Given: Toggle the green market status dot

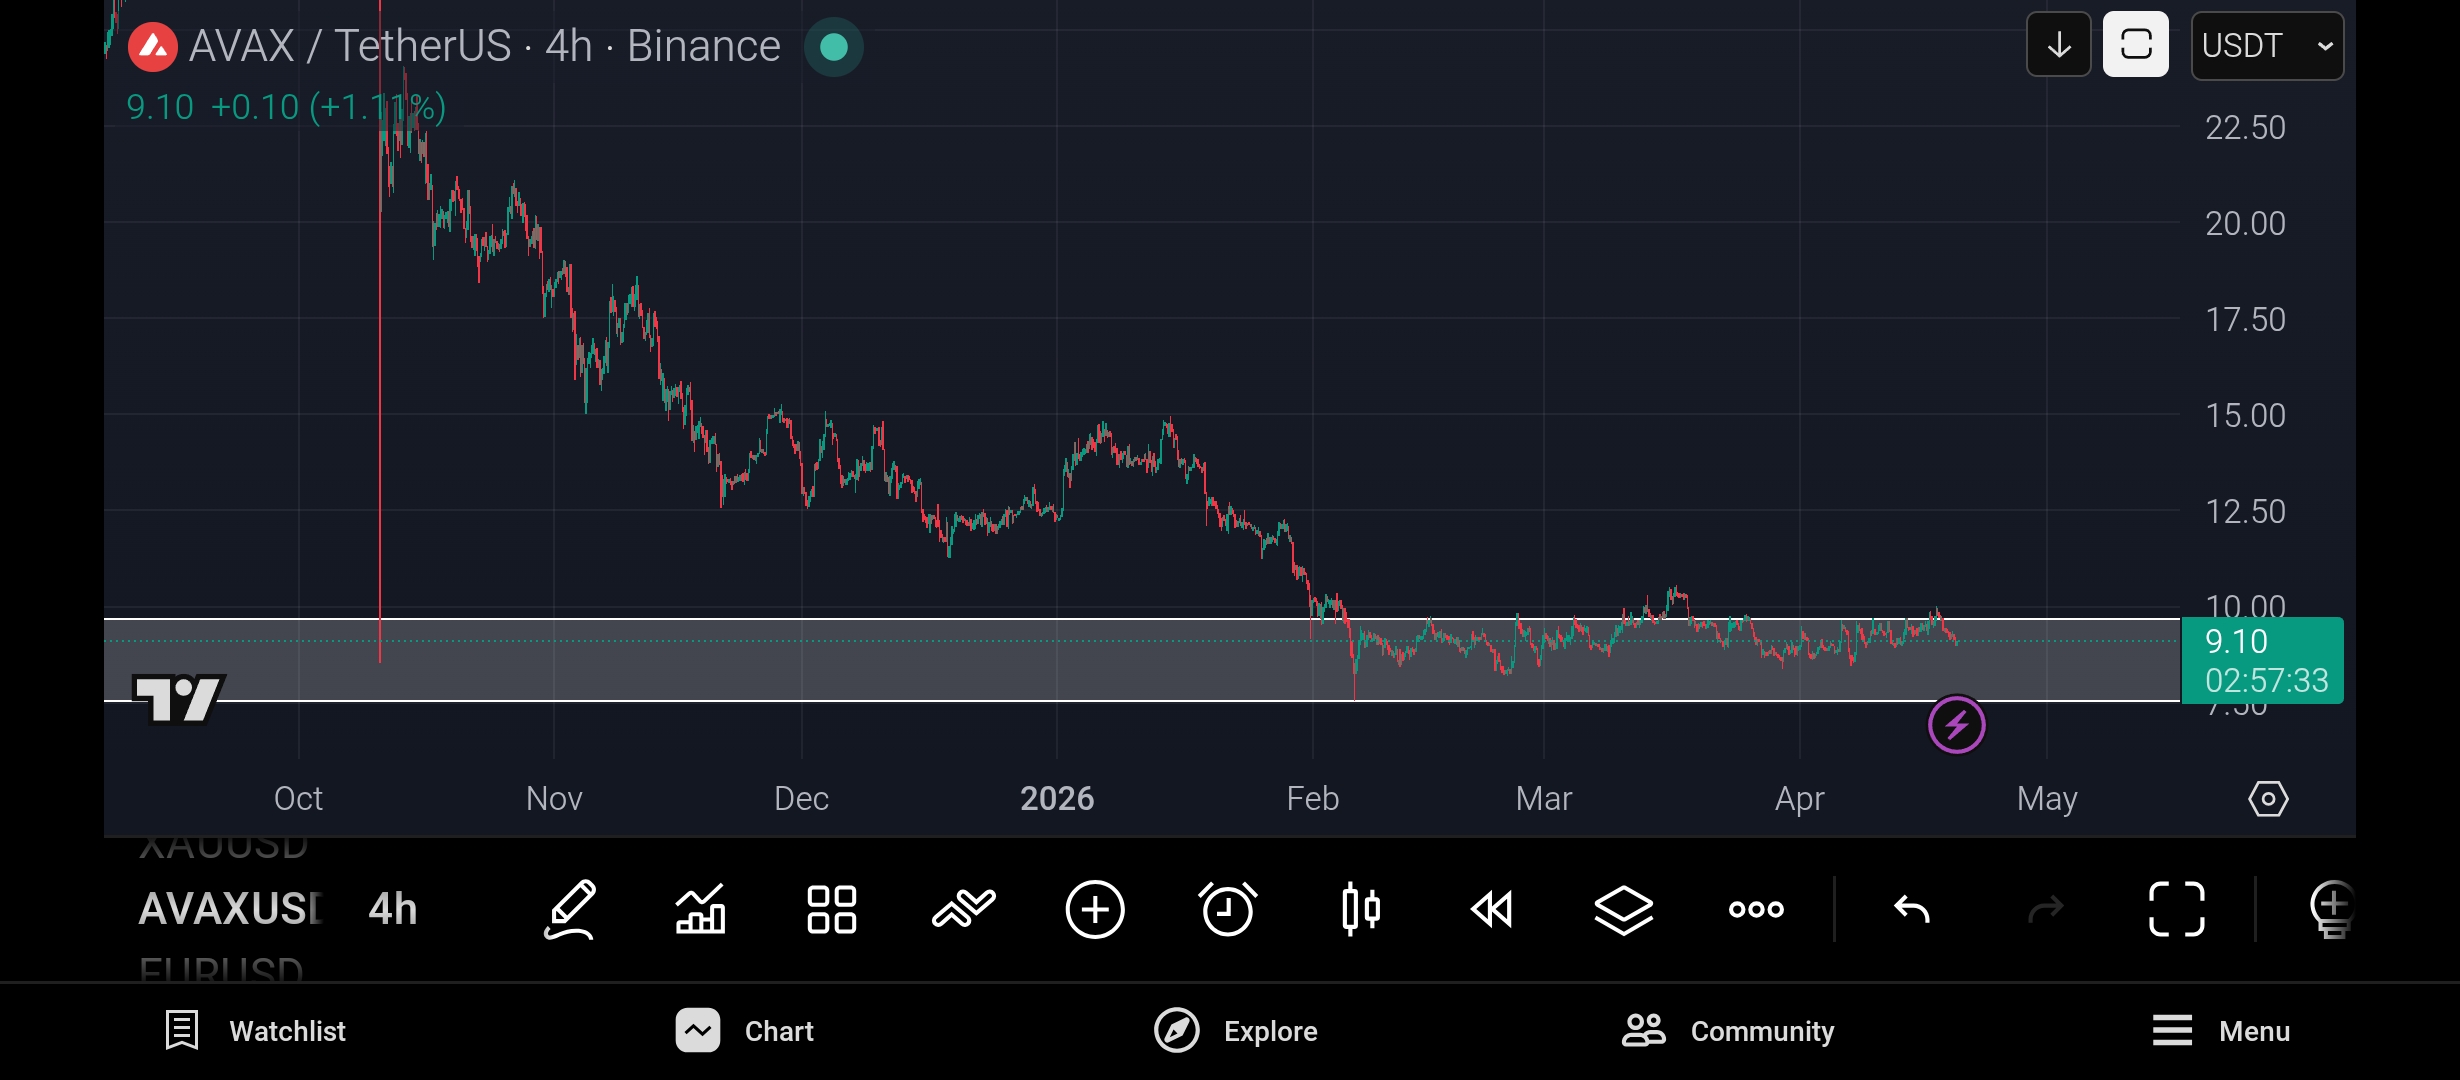Looking at the screenshot, I should pos(833,47).
